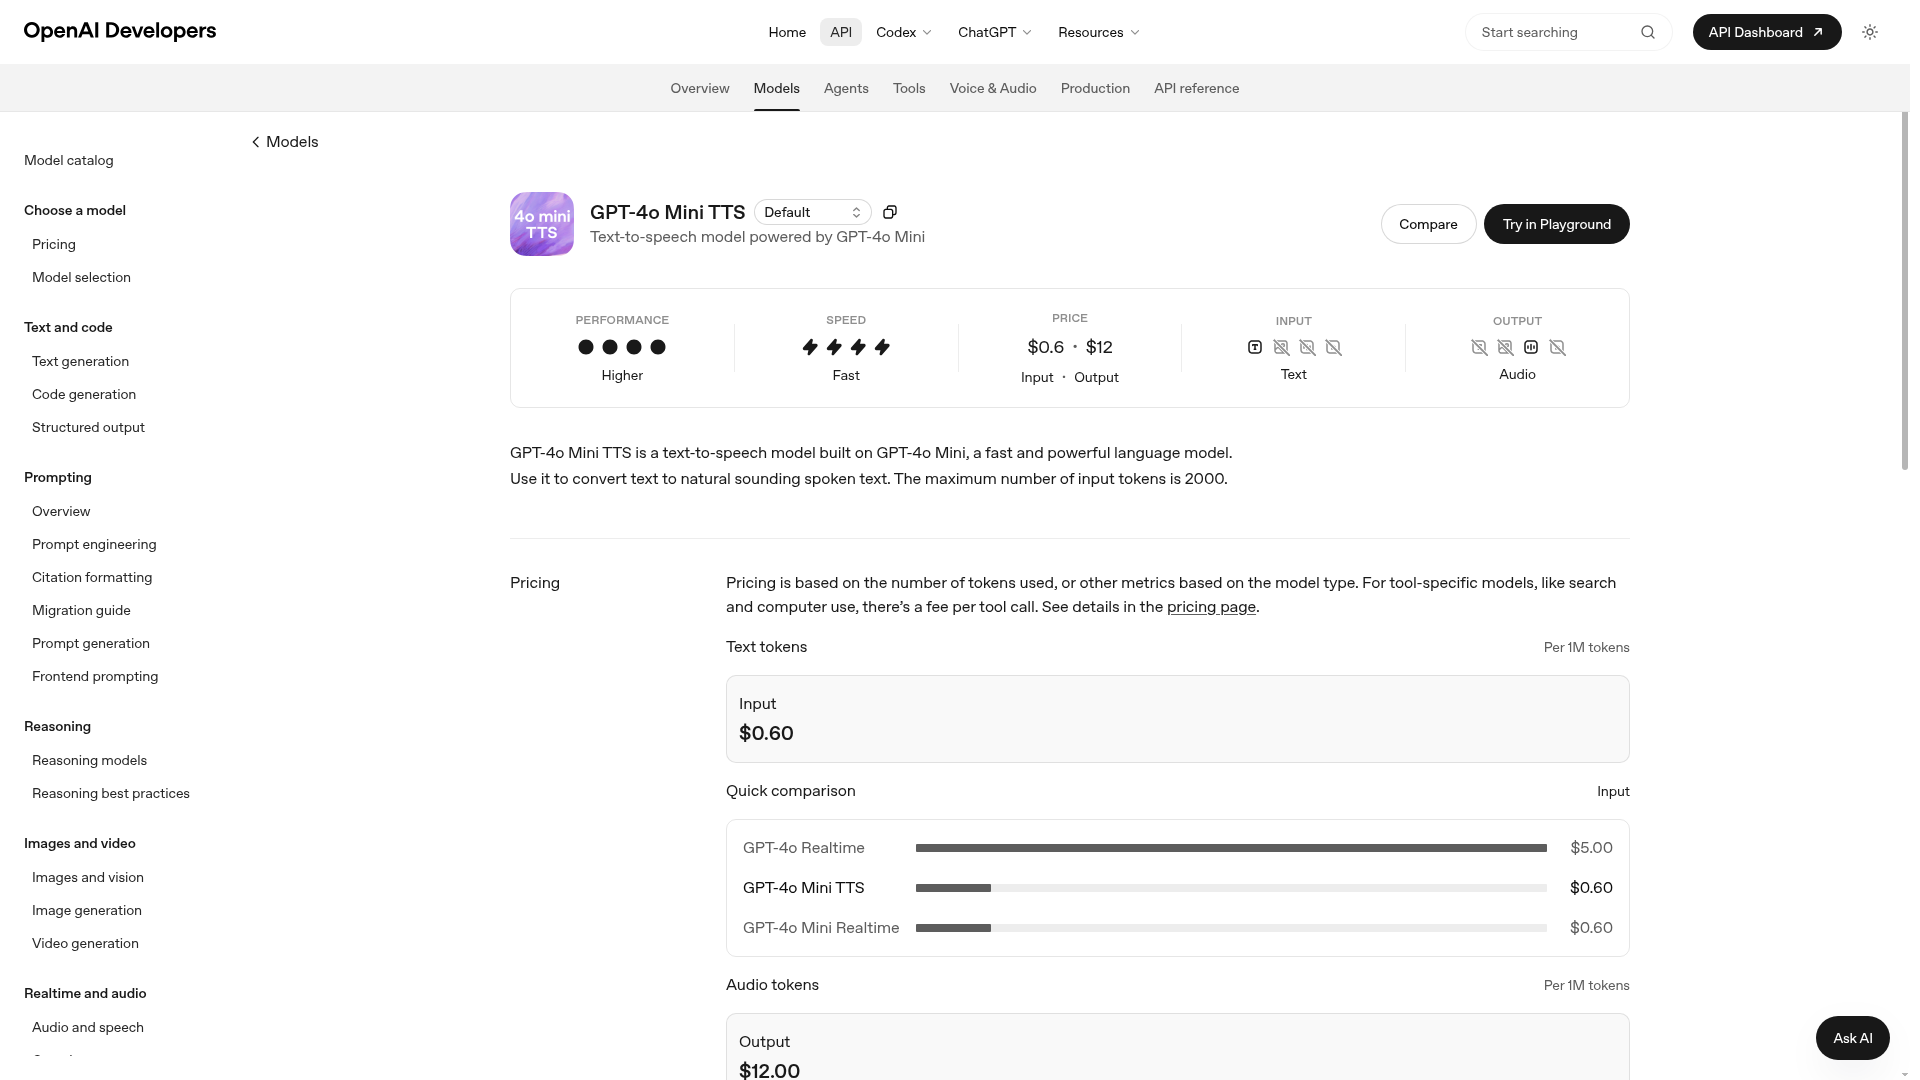Open Pricing in the sidebar

coord(54,244)
